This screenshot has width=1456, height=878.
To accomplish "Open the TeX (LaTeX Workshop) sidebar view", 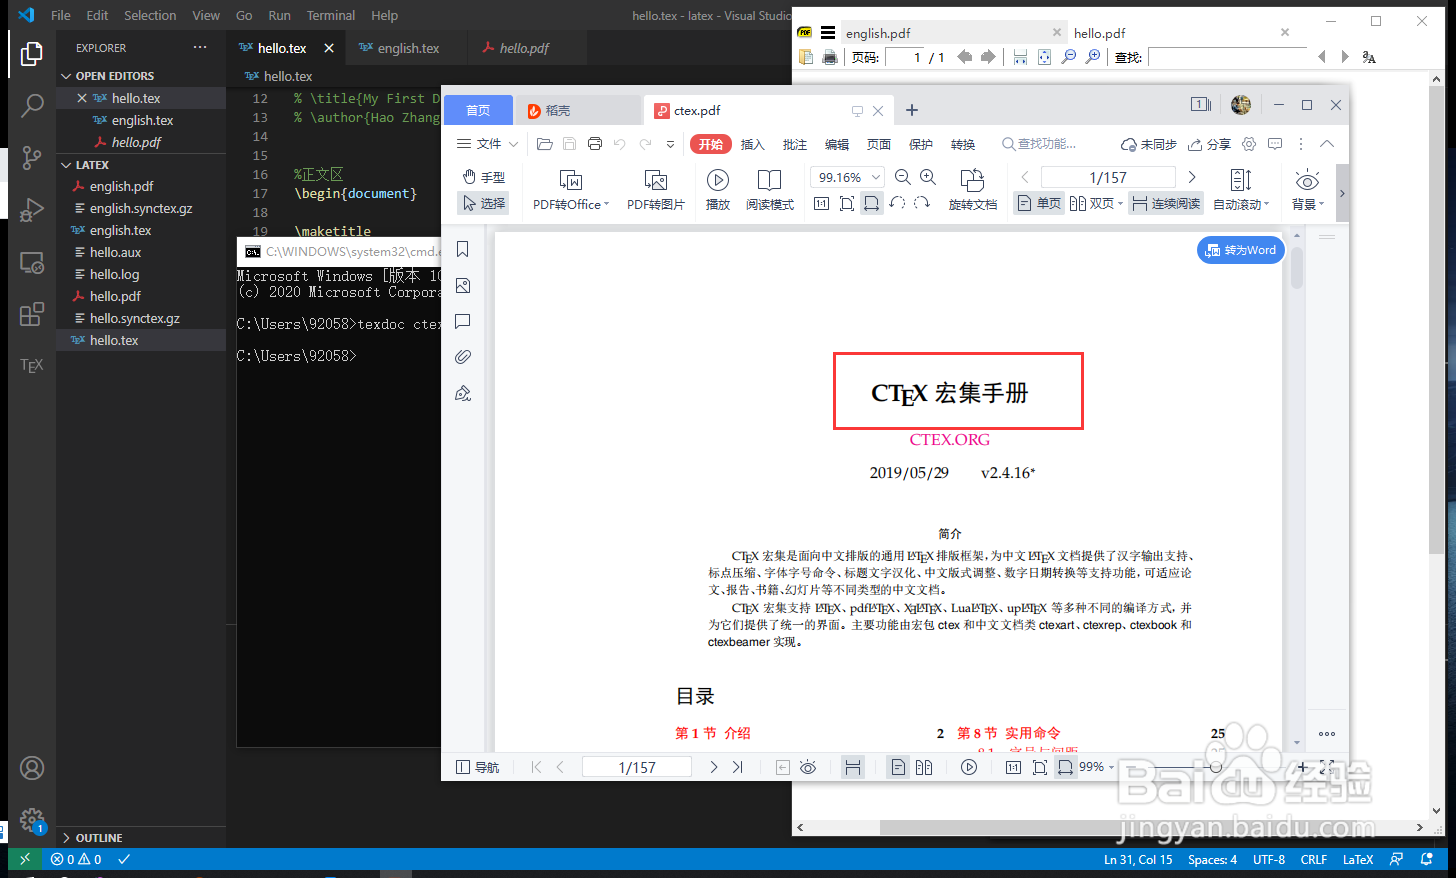I will (x=32, y=366).
